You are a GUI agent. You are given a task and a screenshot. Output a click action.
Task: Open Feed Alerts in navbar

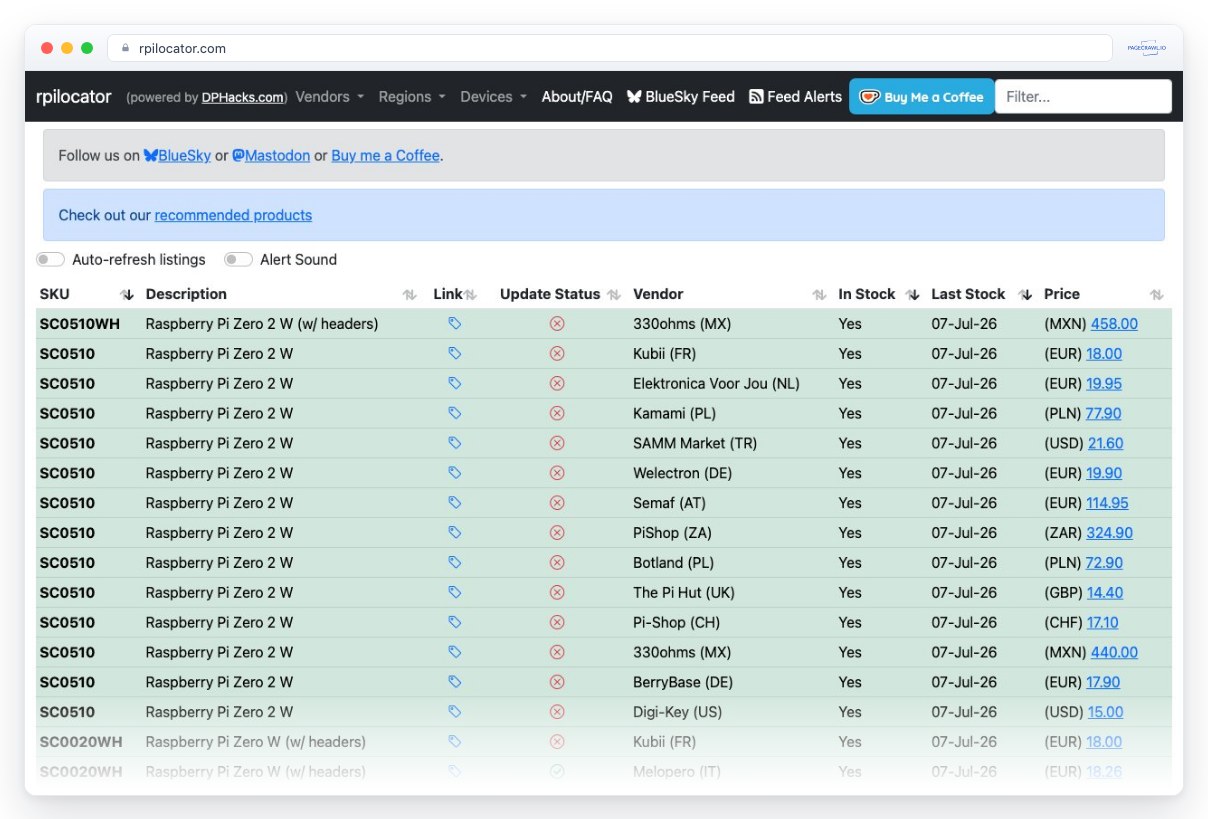(796, 97)
